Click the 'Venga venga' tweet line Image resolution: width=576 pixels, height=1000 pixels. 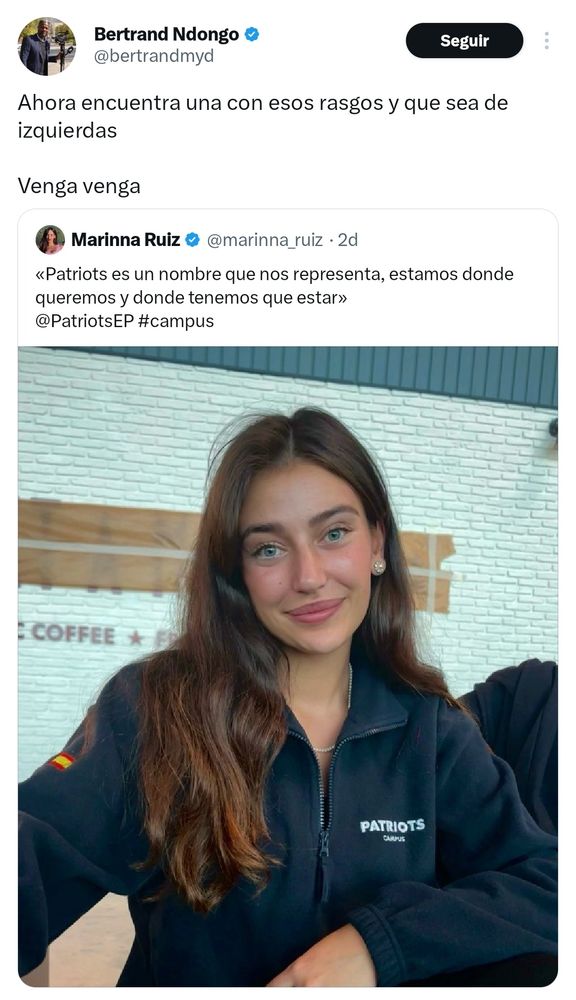79,186
